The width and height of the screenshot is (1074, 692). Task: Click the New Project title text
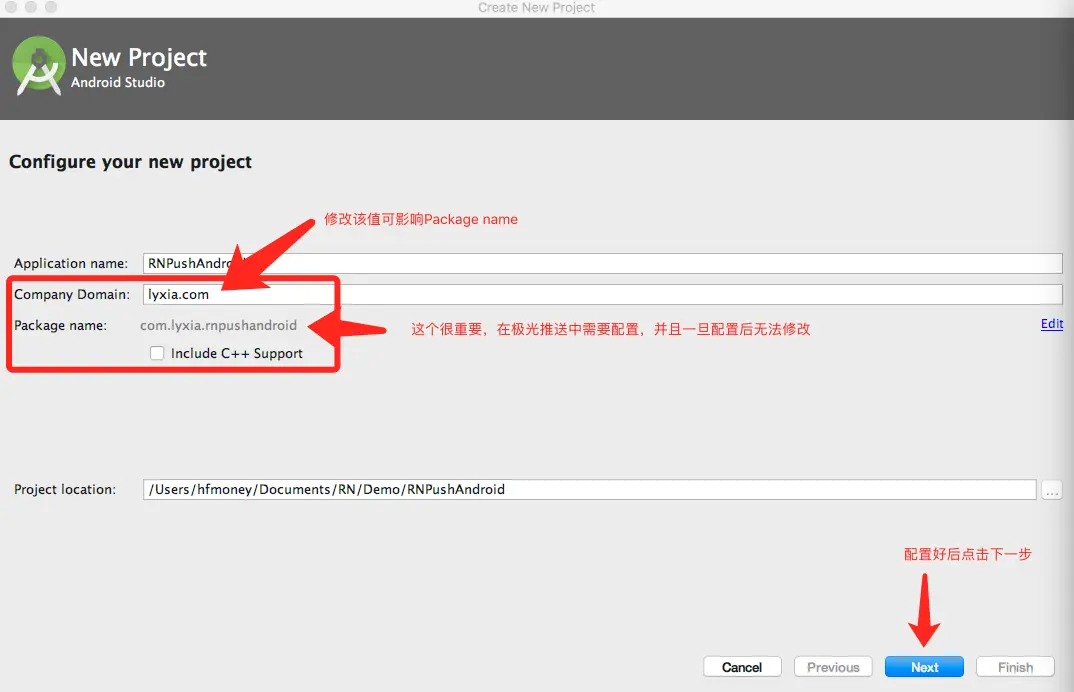[139, 58]
